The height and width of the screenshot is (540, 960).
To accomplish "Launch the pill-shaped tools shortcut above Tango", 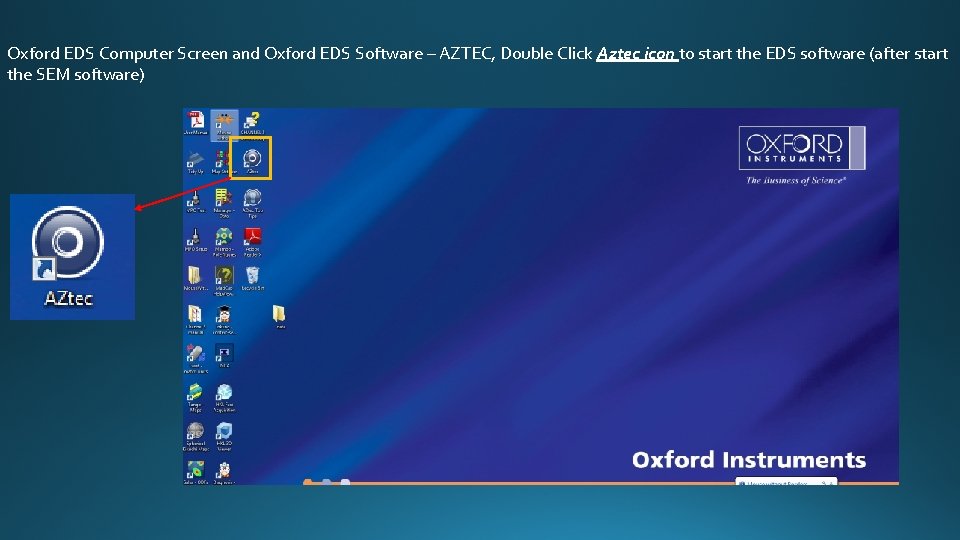I will click(196, 359).
